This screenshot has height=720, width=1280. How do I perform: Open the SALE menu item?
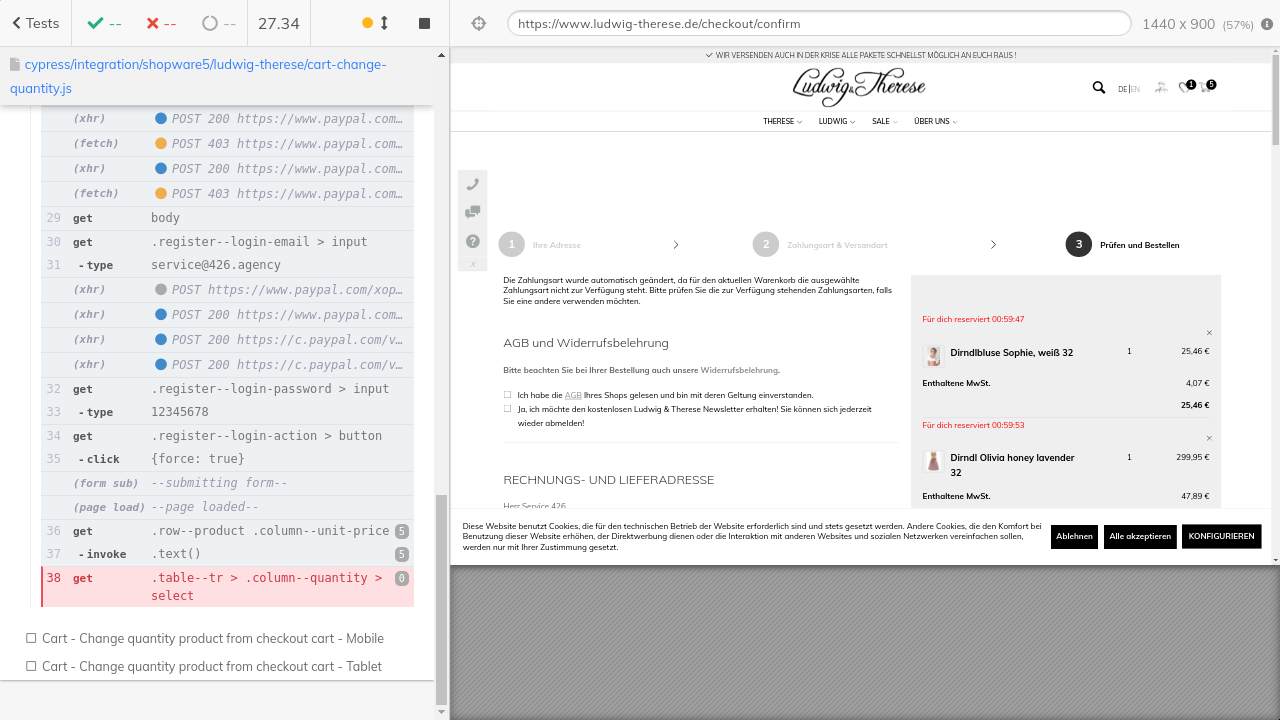click(884, 121)
